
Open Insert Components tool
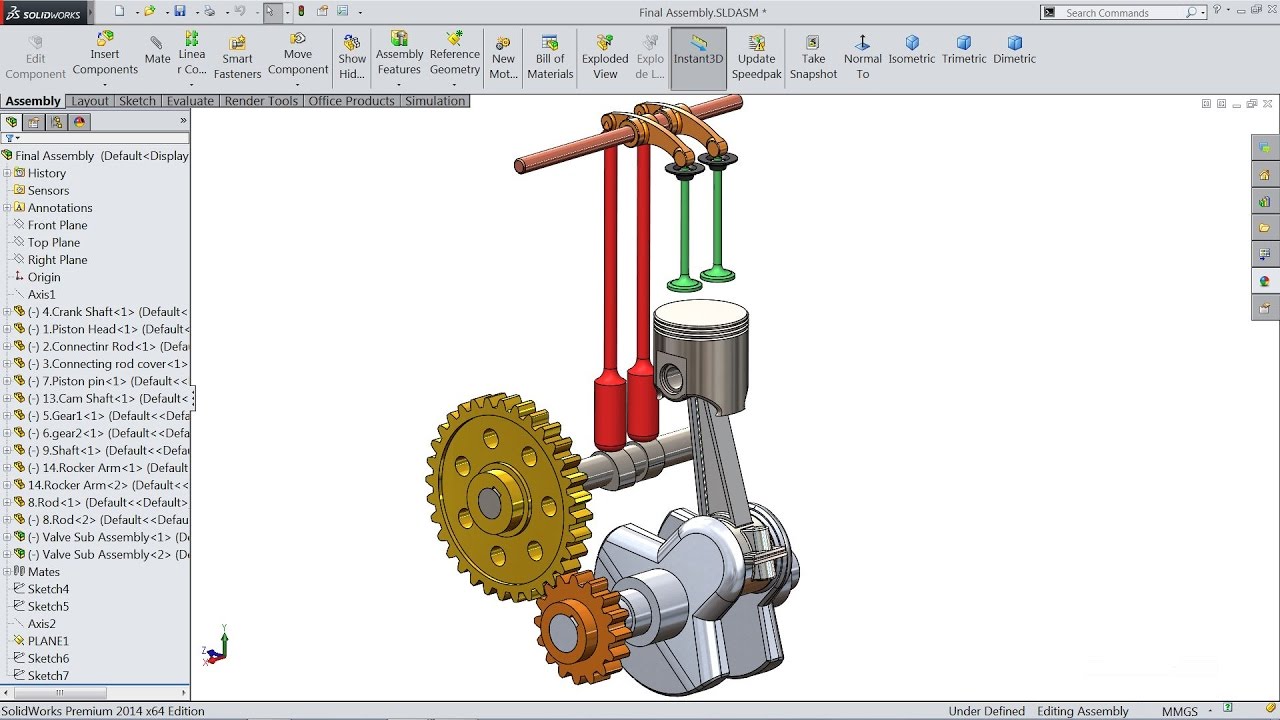click(105, 54)
